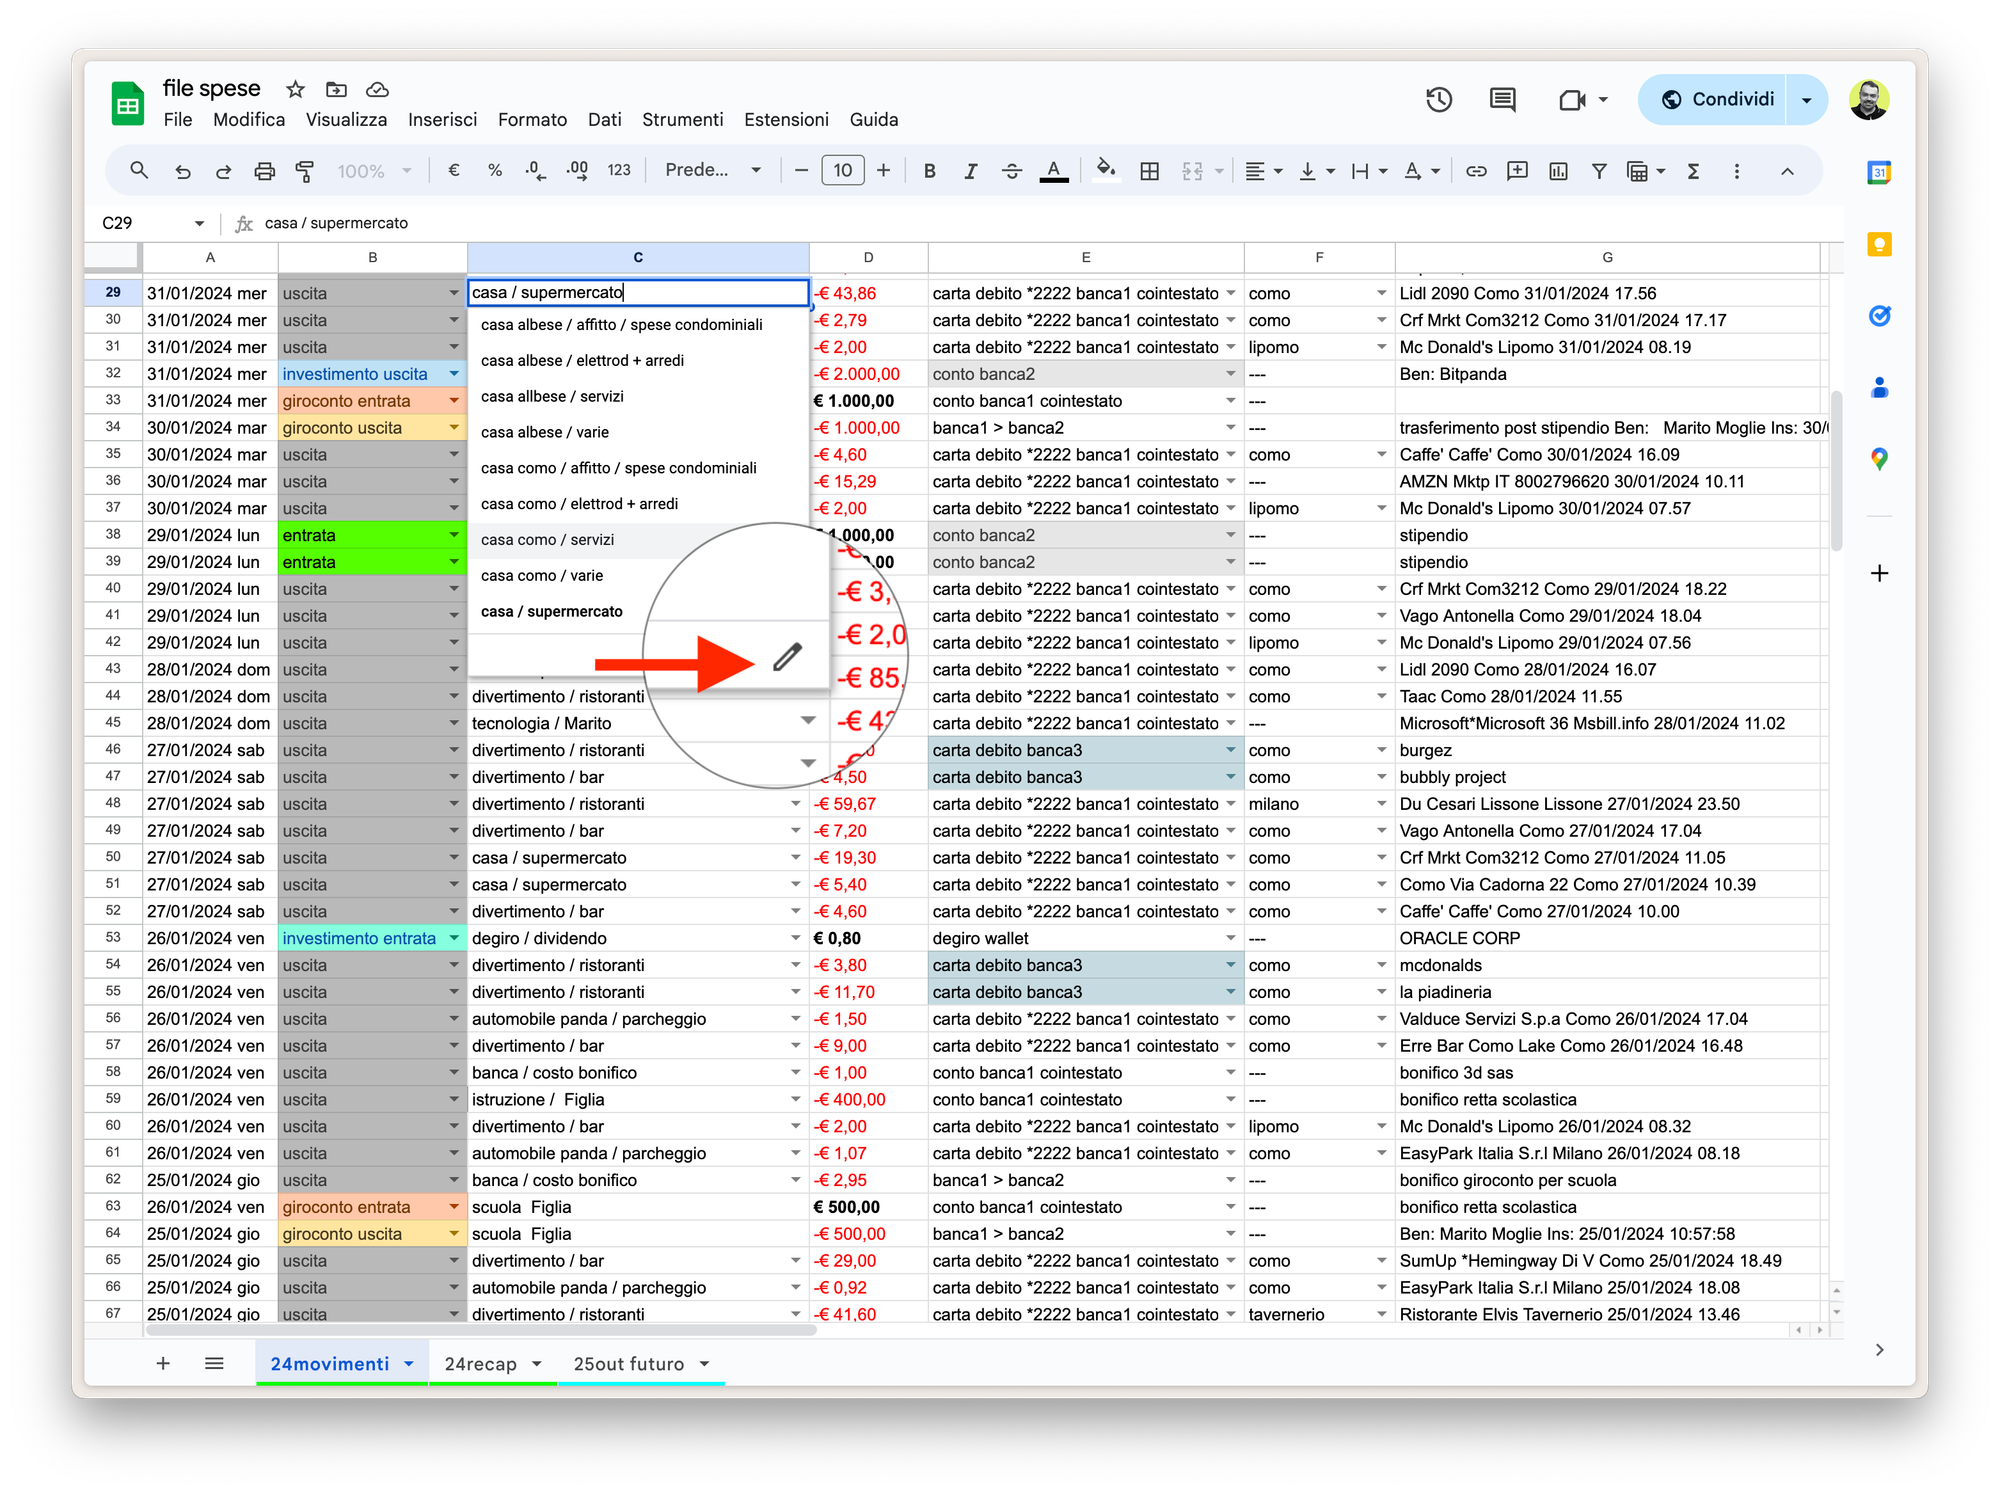The width and height of the screenshot is (2000, 1493).
Task: Decrease font size with minus button
Action: pos(800,171)
